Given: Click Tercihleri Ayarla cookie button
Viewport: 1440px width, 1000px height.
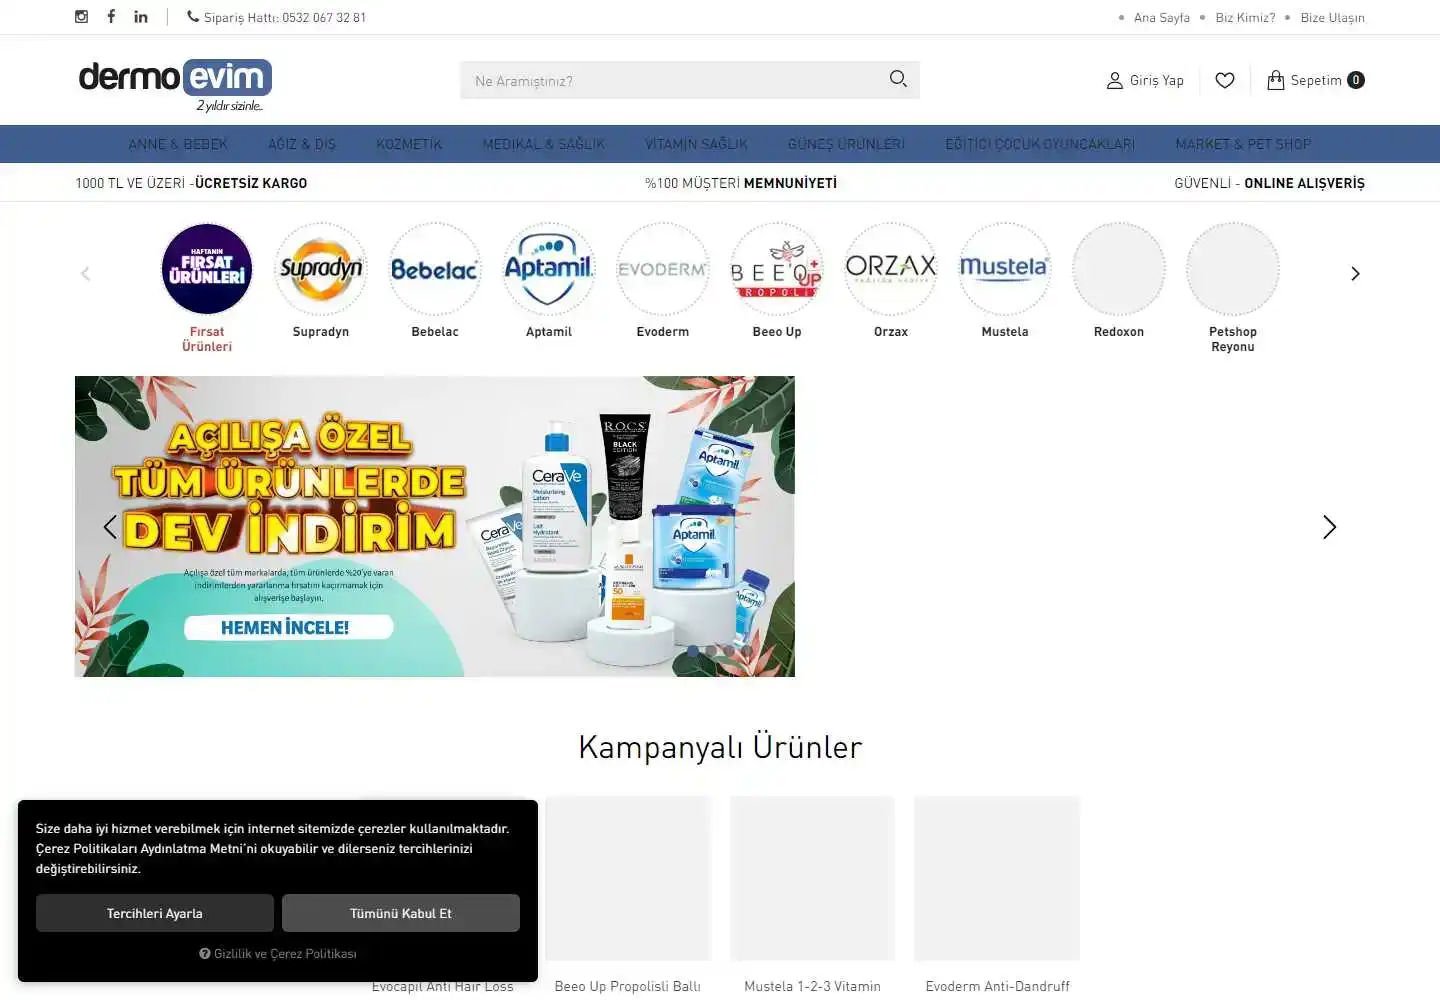Looking at the screenshot, I should point(155,913).
